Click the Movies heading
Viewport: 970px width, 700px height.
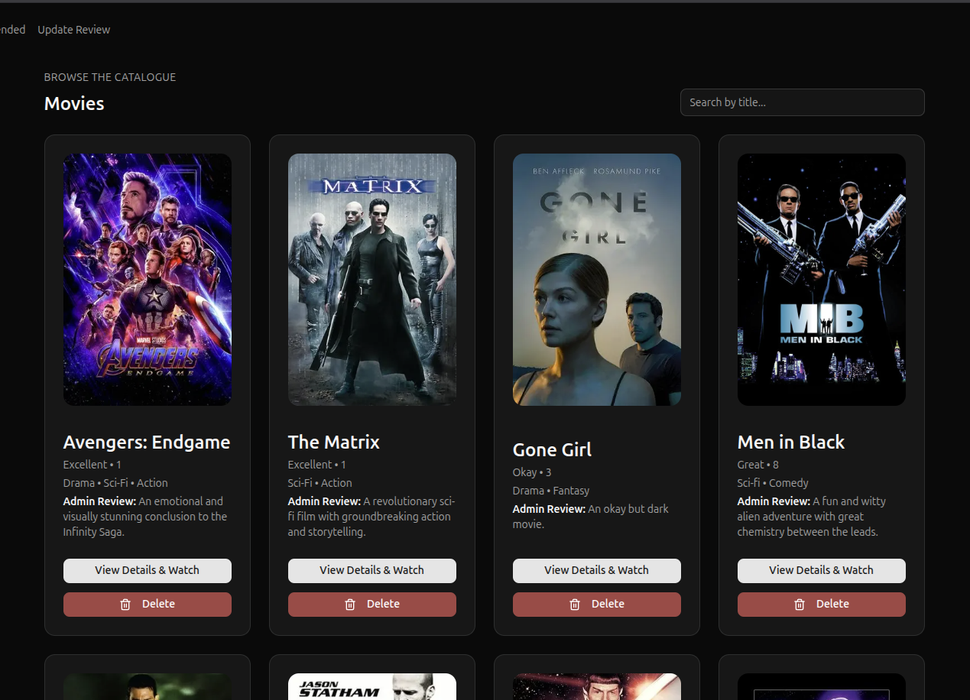click(x=74, y=103)
